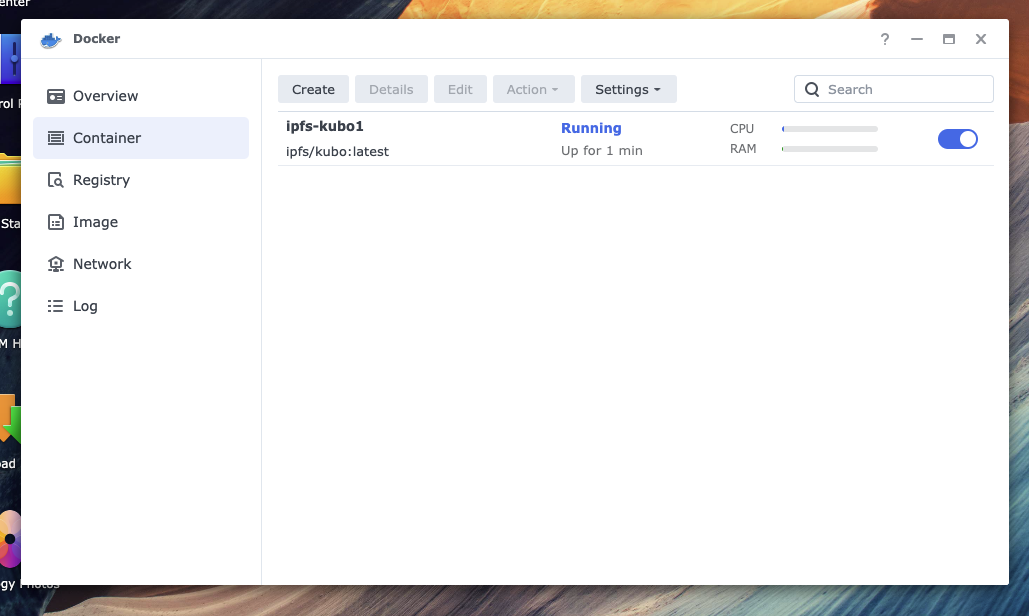Viewport: 1029px width, 616px height.
Task: Click the Docker whale logo icon
Action: [51, 40]
